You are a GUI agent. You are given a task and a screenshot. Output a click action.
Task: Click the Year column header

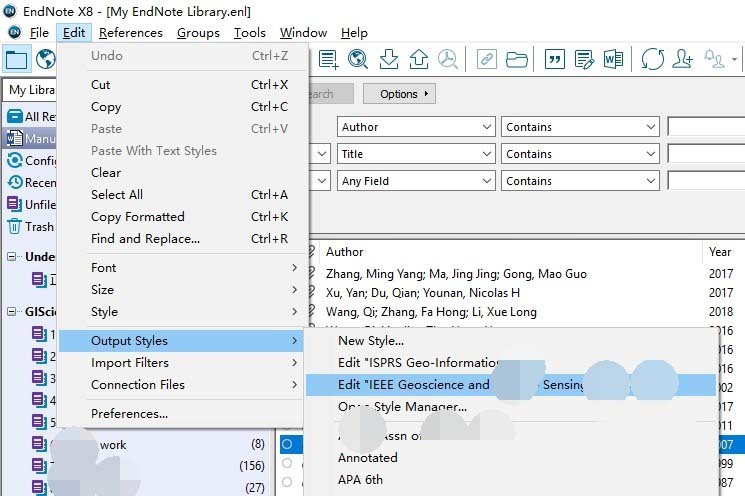[720, 252]
